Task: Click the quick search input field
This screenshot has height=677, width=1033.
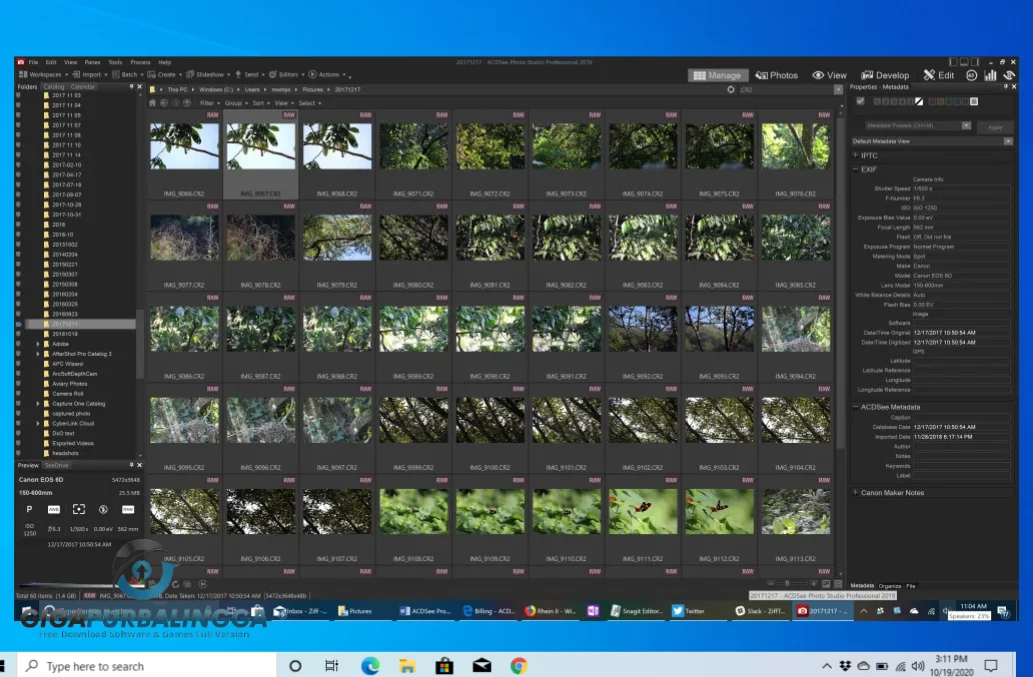Action: tap(785, 90)
